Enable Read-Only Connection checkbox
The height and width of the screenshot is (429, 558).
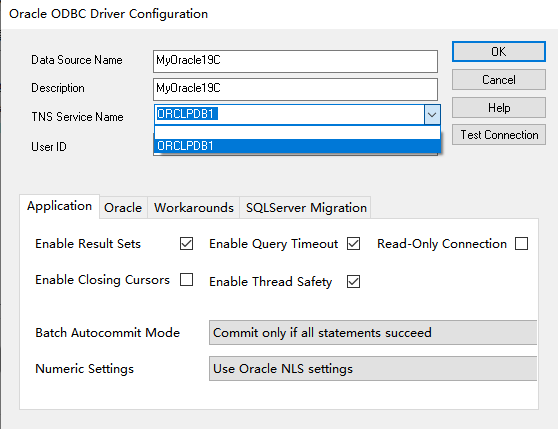coord(521,244)
